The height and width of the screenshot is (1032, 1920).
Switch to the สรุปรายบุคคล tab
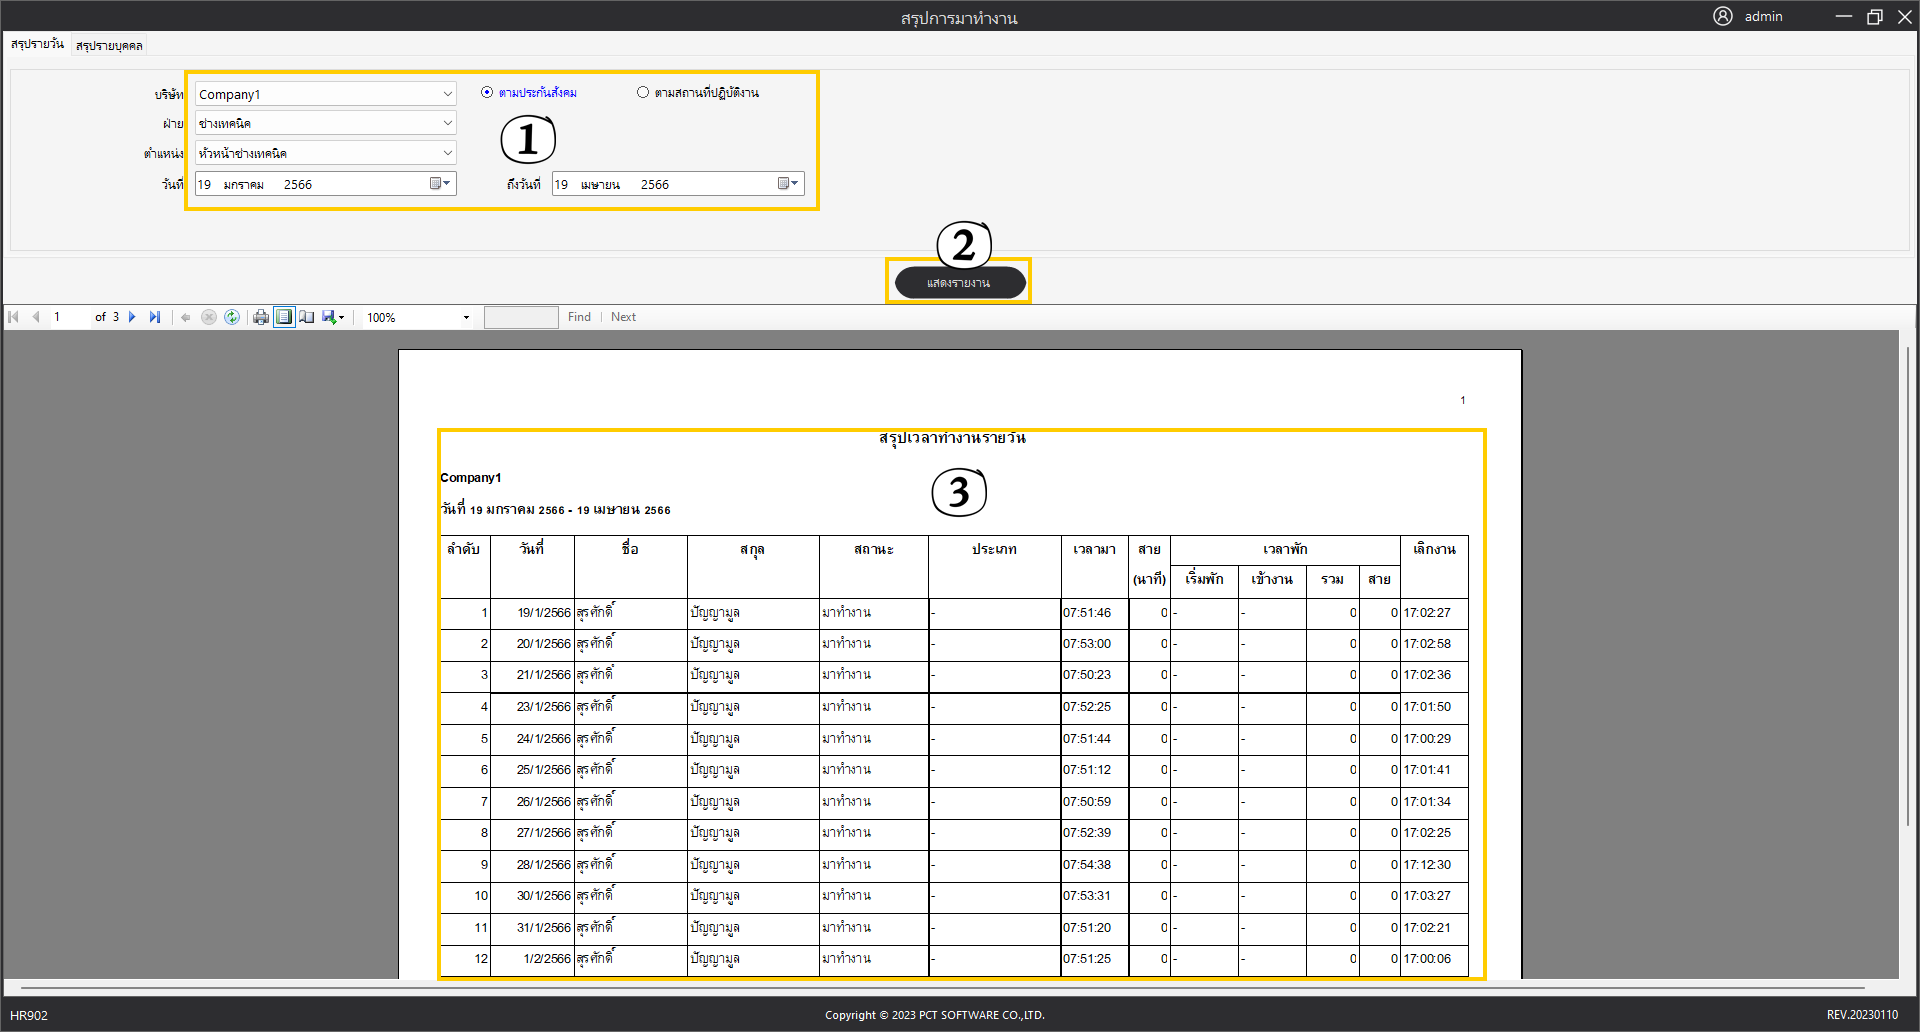click(x=109, y=45)
